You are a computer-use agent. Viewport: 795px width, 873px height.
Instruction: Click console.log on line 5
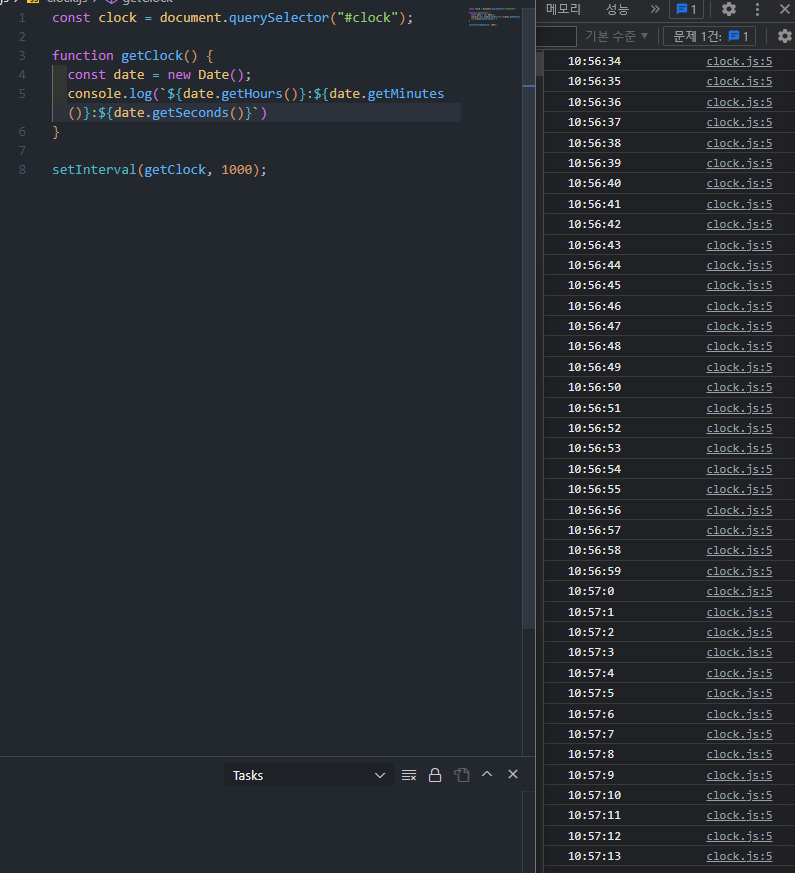(x=110, y=94)
